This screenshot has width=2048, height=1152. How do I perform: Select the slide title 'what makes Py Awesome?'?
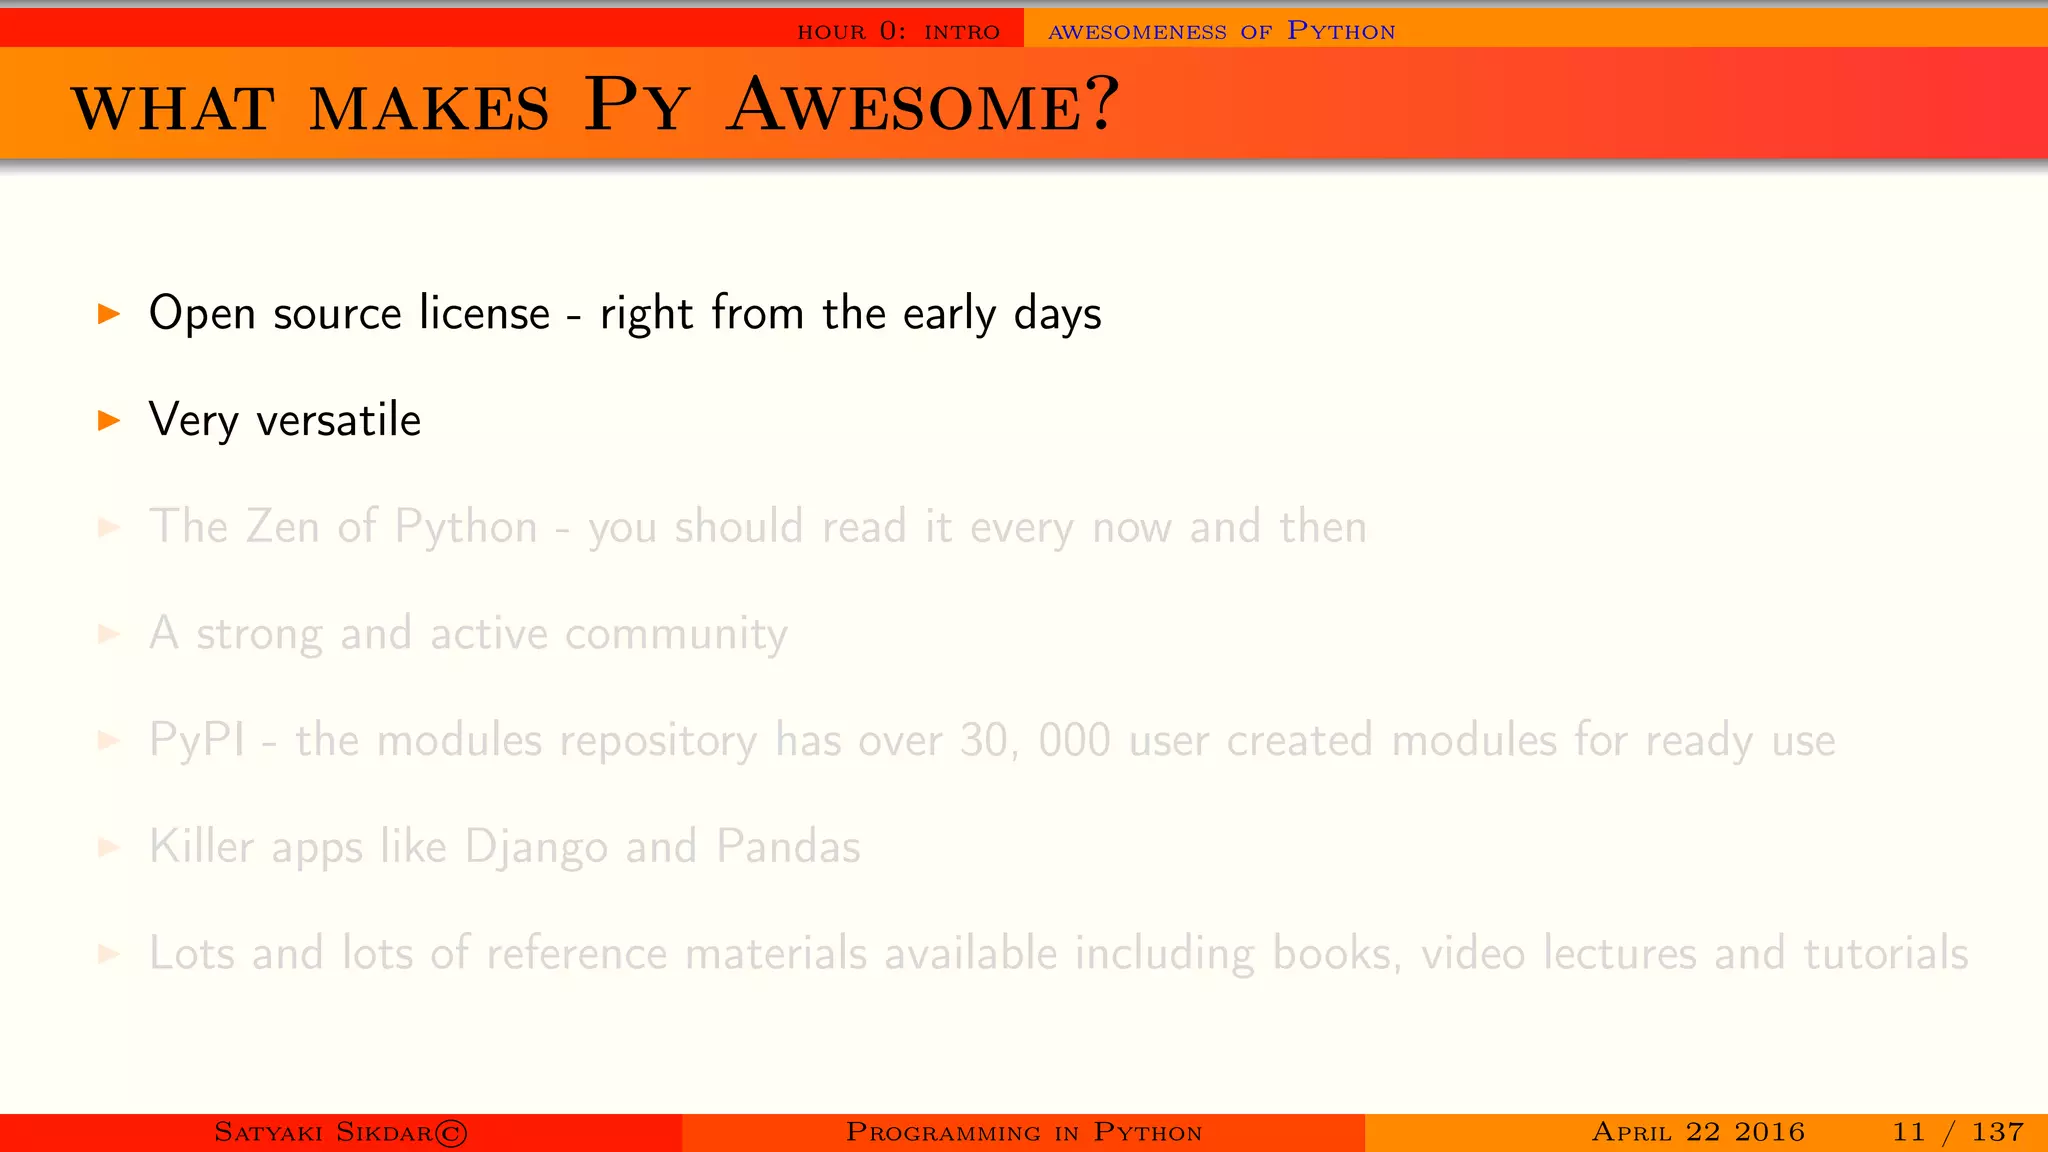[596, 105]
